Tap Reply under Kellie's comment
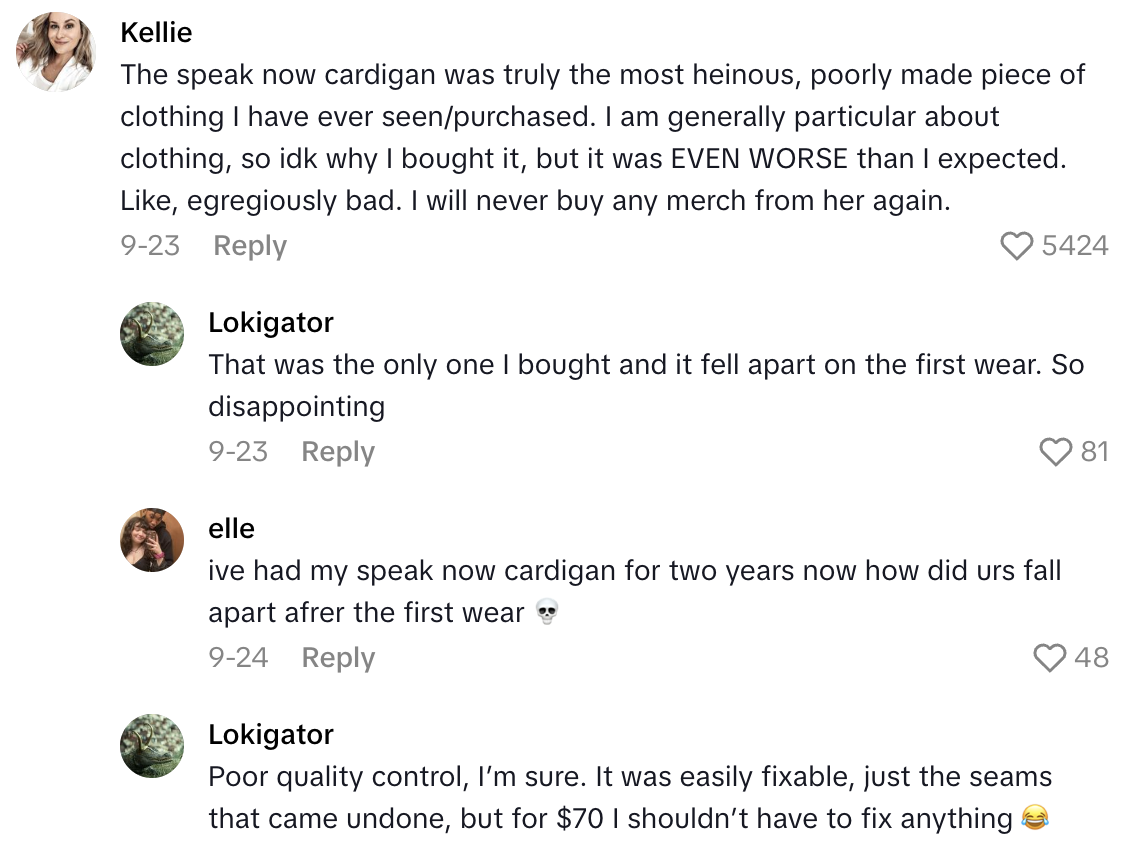The image size is (1142, 844). (249, 245)
